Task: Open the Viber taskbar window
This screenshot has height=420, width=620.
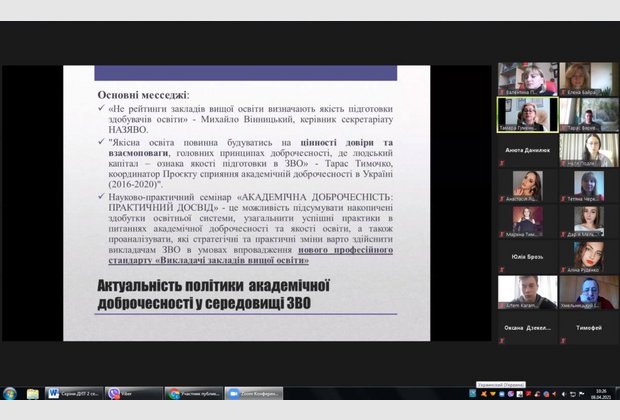Action: tap(133, 393)
